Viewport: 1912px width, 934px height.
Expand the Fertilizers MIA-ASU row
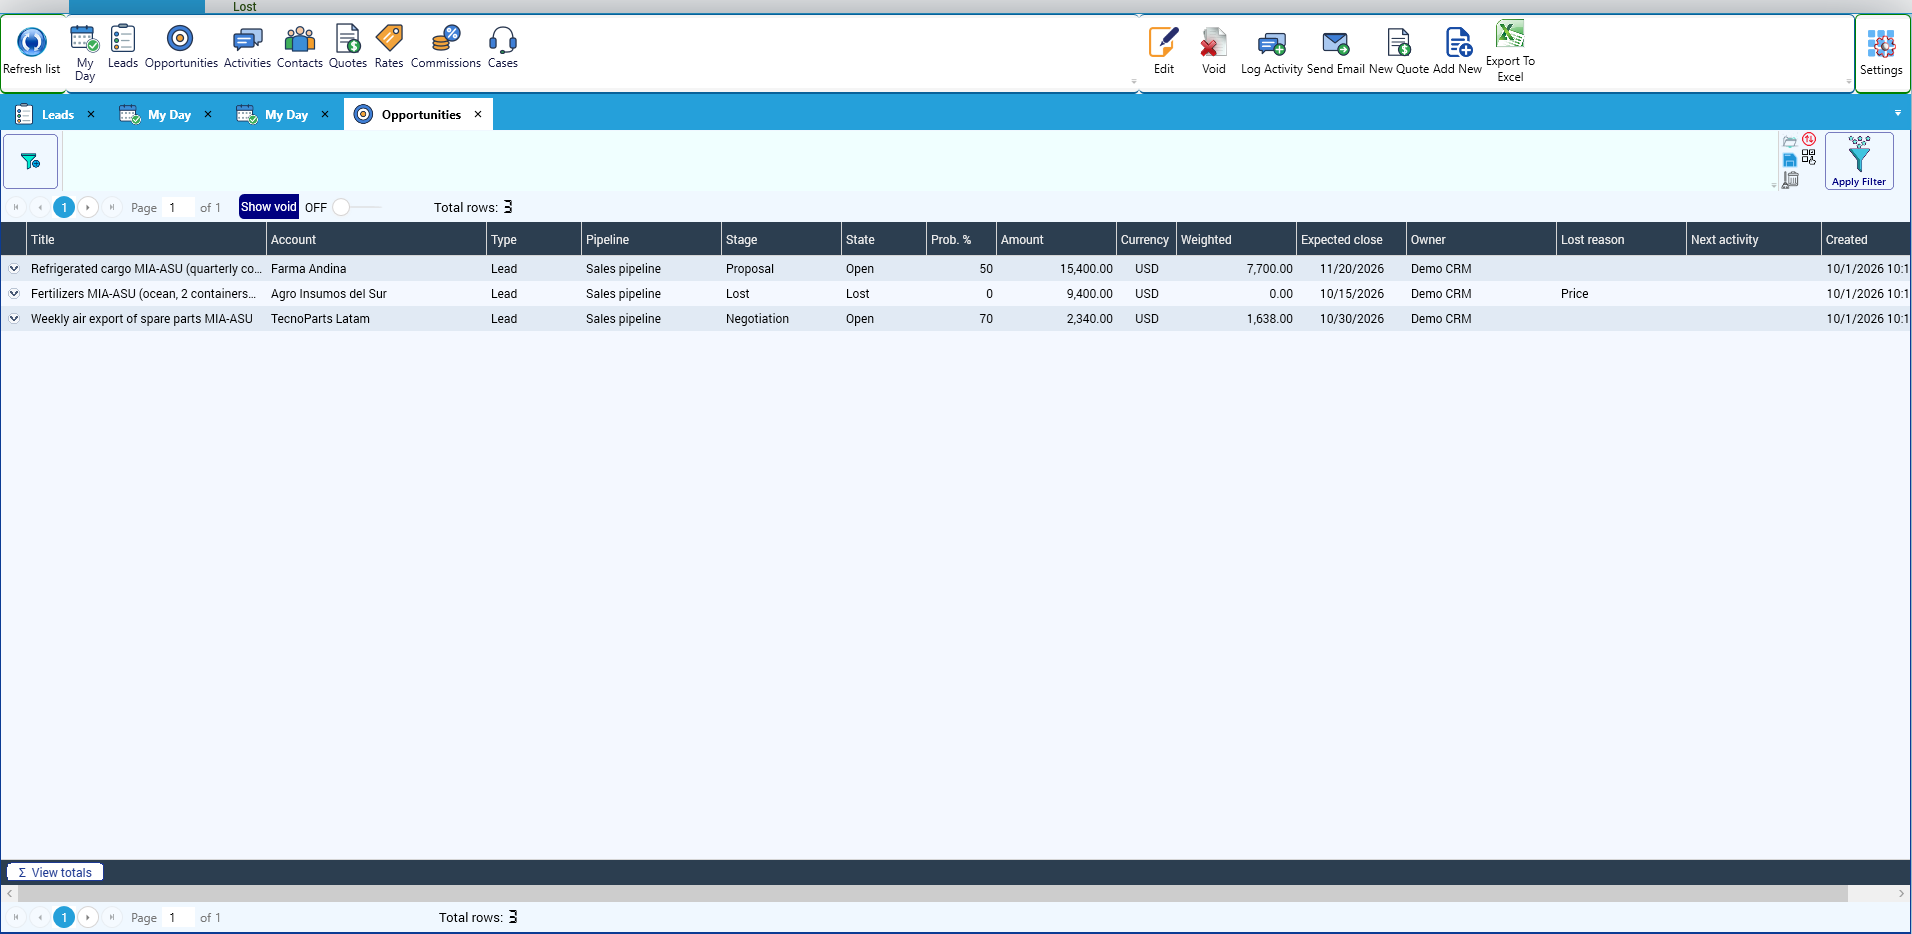click(x=14, y=294)
